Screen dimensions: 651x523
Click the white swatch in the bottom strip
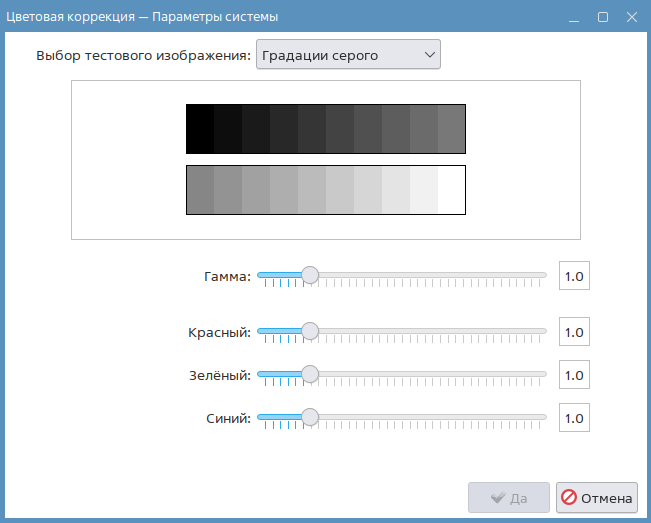tap(452, 190)
